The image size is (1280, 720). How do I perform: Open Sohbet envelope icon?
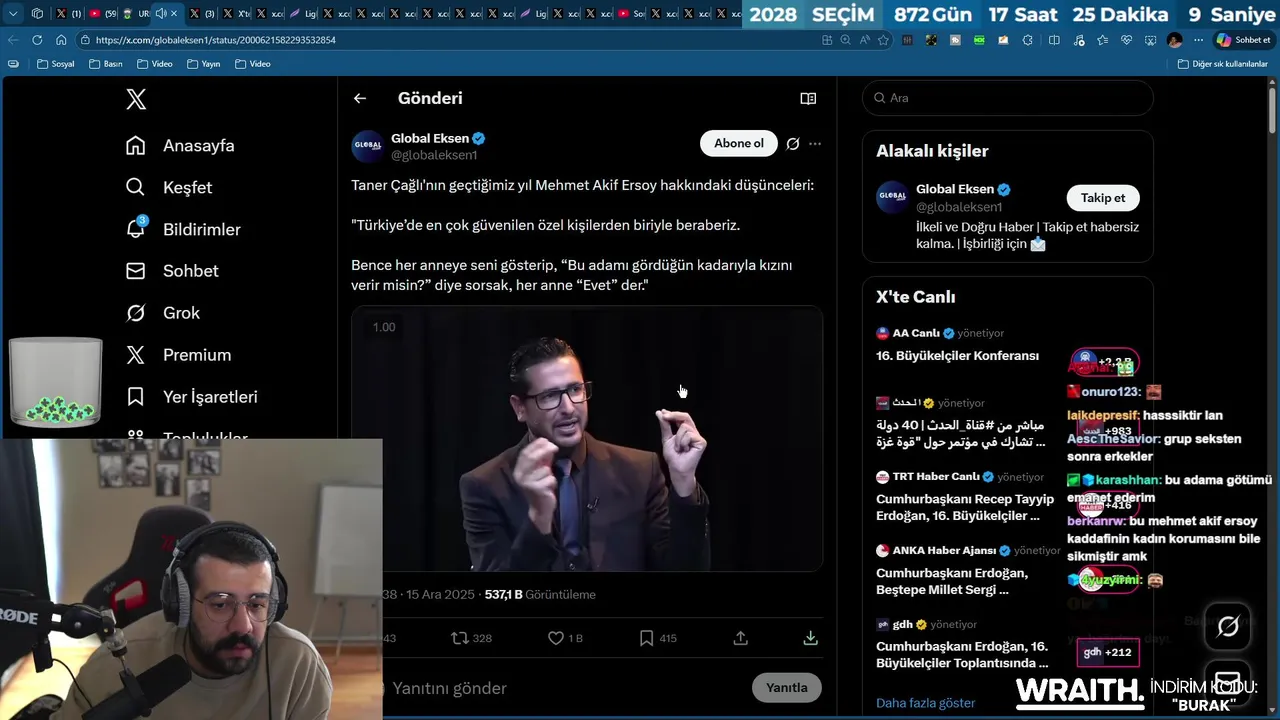tap(136, 271)
